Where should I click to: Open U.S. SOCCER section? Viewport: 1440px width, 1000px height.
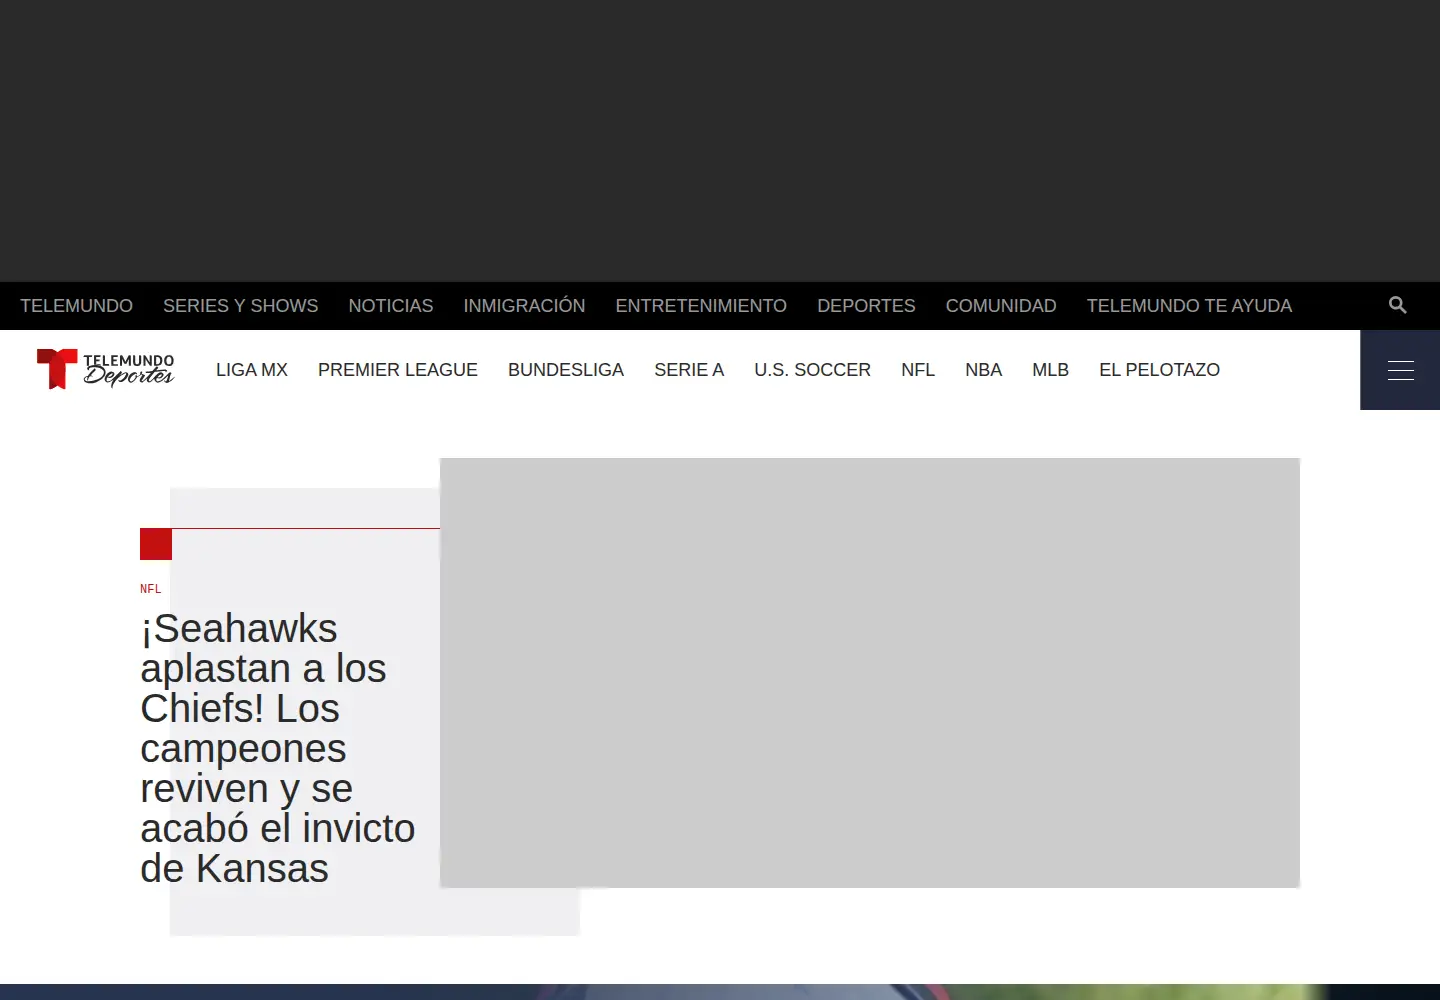pyautogui.click(x=812, y=370)
